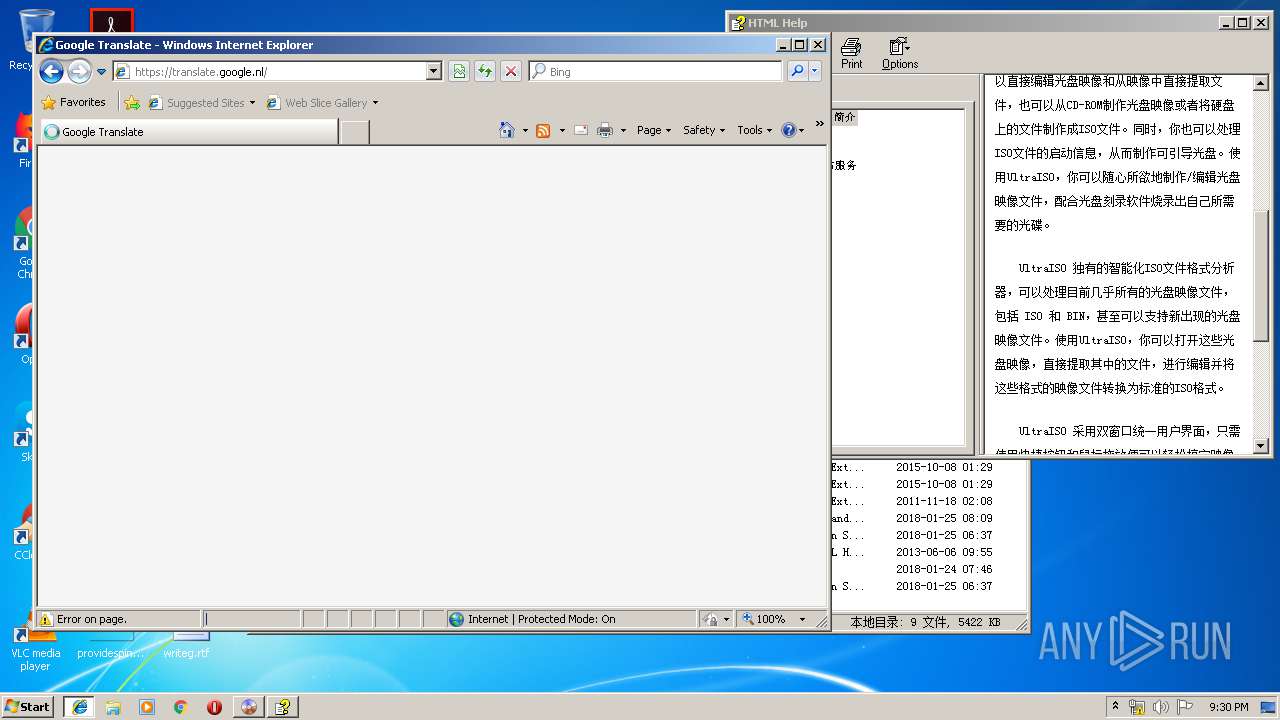The height and width of the screenshot is (720, 1280).
Task: Click the HTML Help taskbar icon
Action: click(283, 706)
